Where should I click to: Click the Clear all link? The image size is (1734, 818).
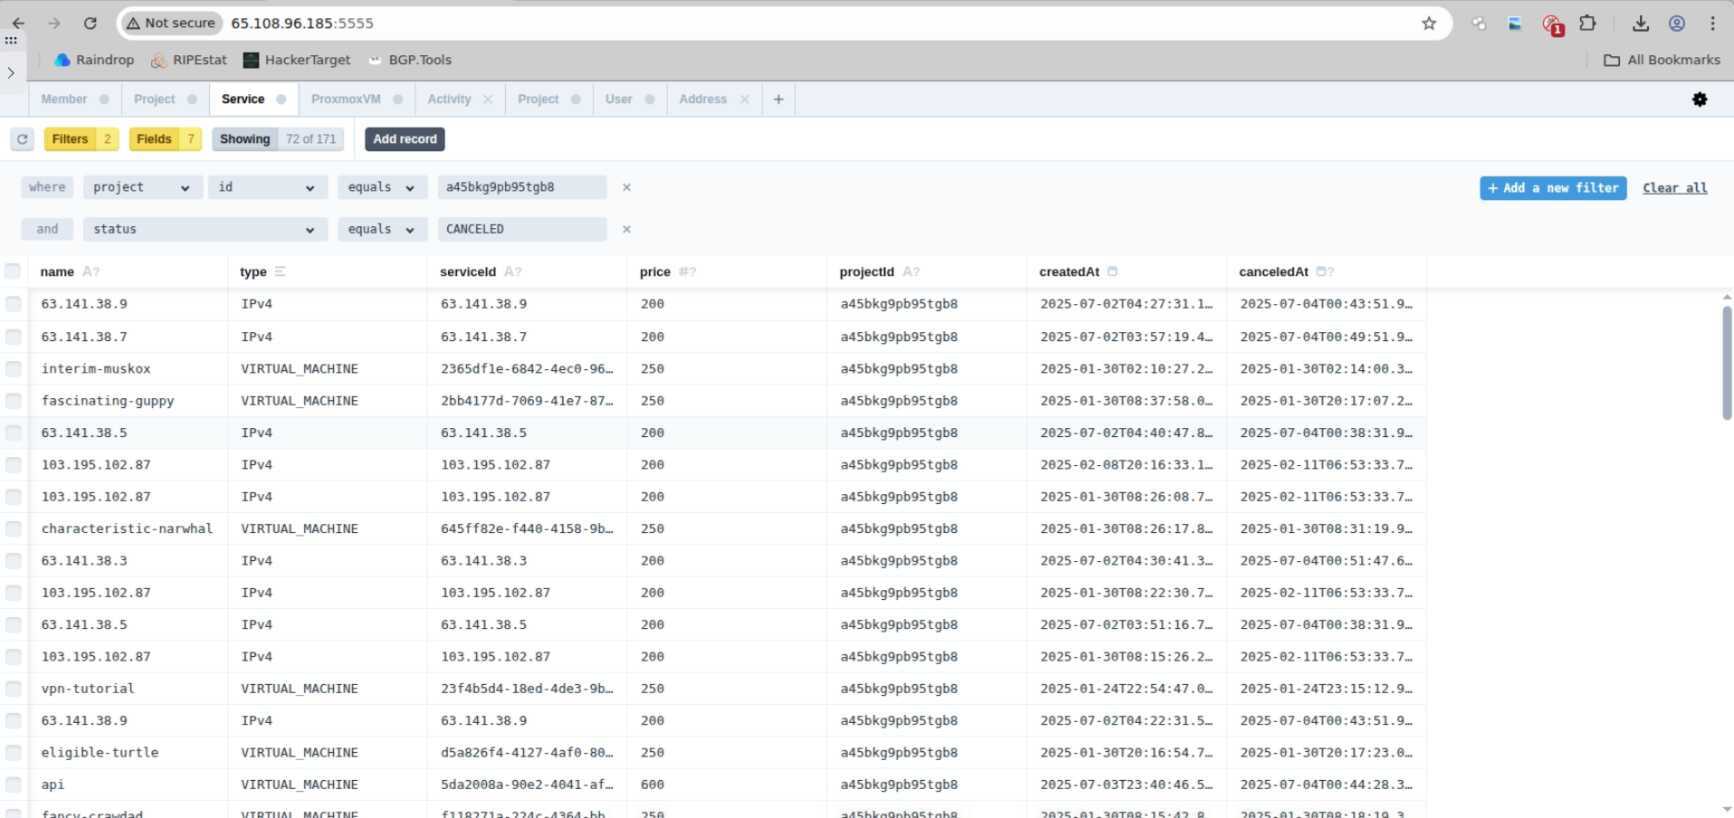click(1674, 188)
